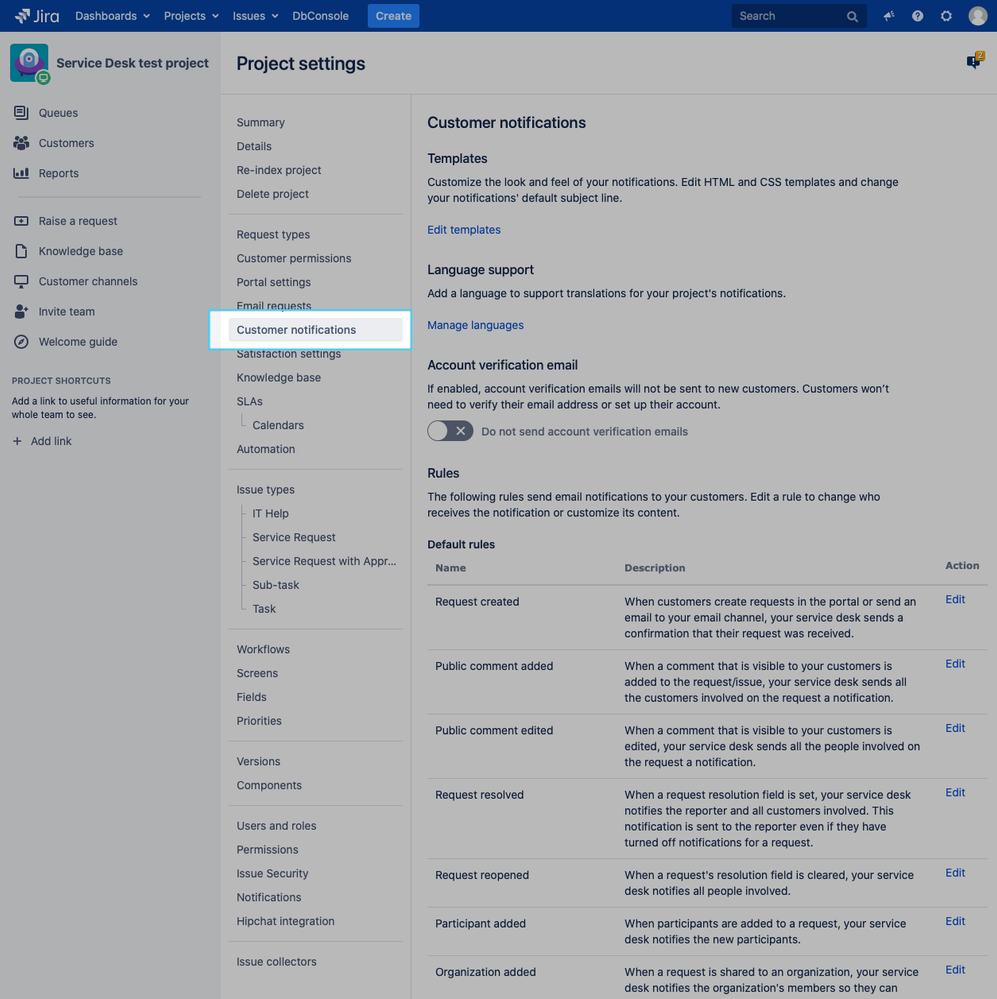
Task: Open Issue collectors settings
Action: click(276, 962)
